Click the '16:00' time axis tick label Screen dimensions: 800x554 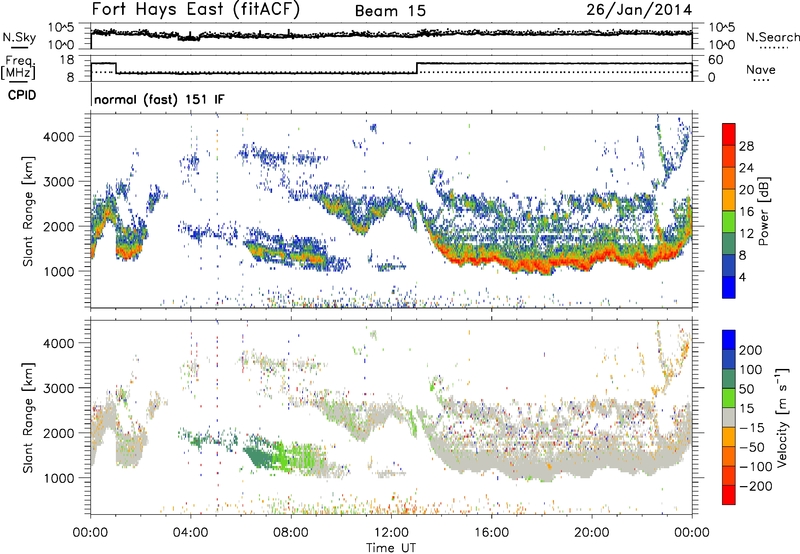tap(491, 533)
